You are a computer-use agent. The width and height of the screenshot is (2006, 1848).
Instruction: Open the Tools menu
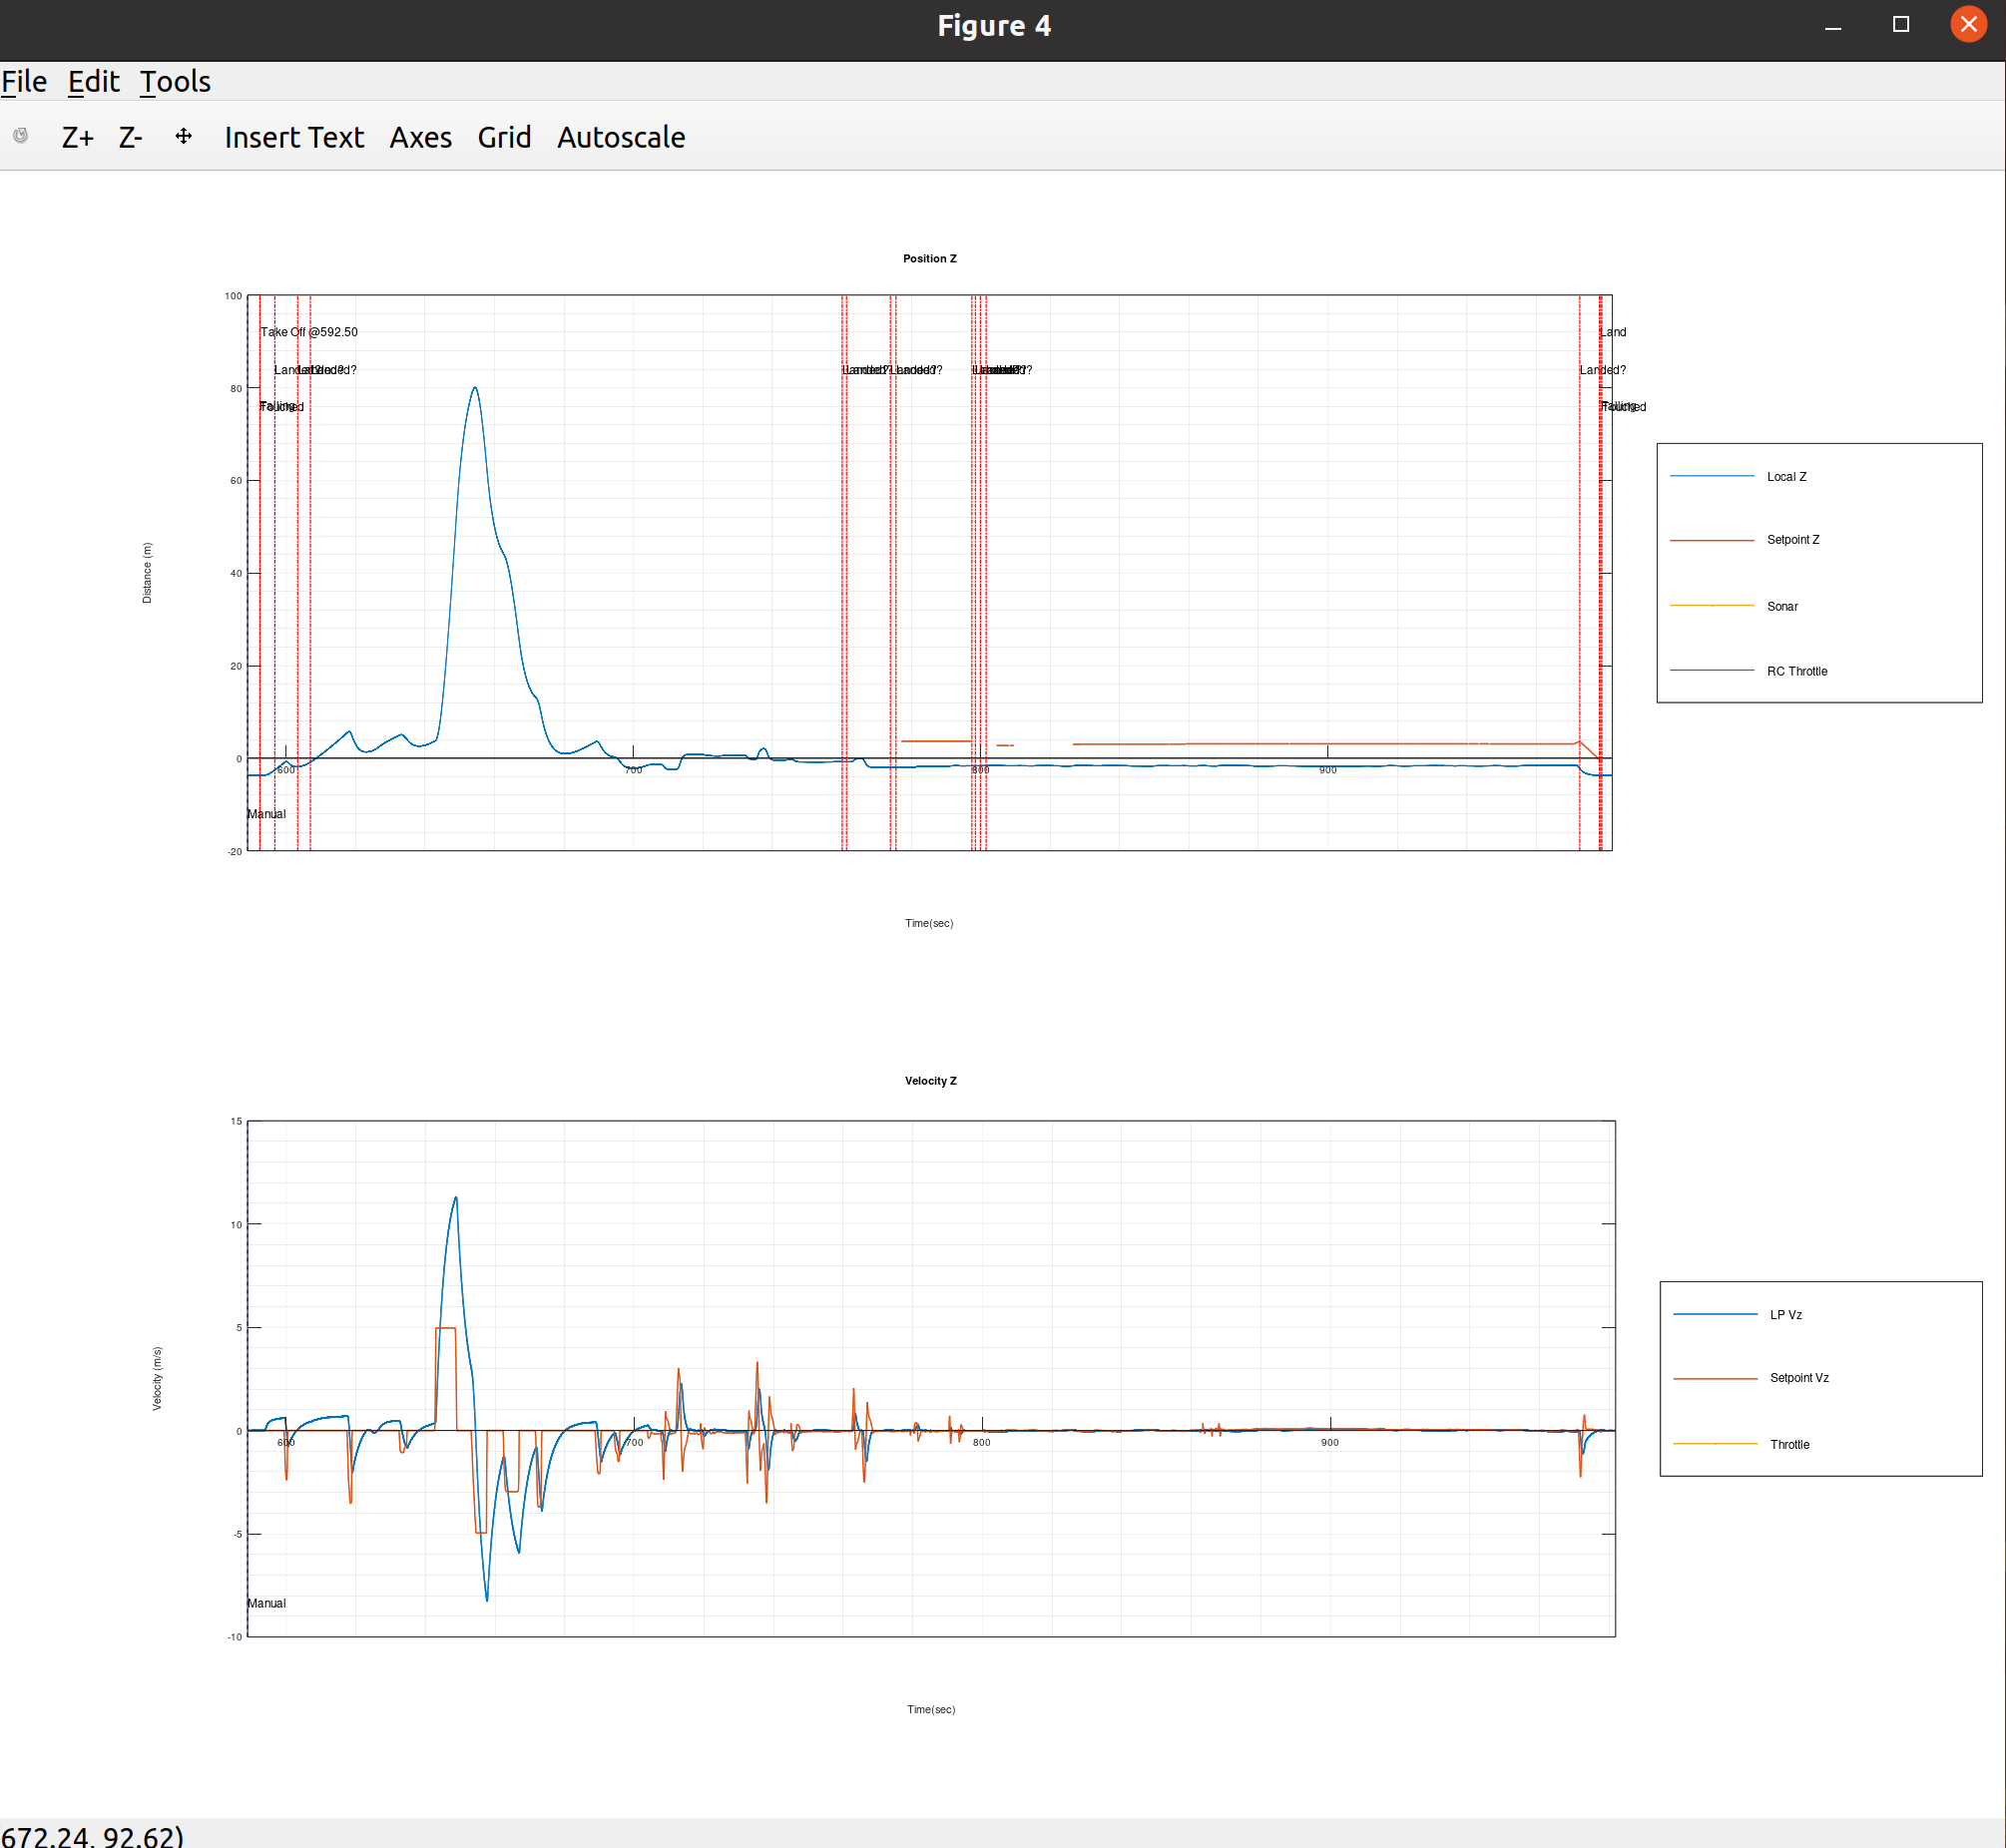[x=175, y=81]
